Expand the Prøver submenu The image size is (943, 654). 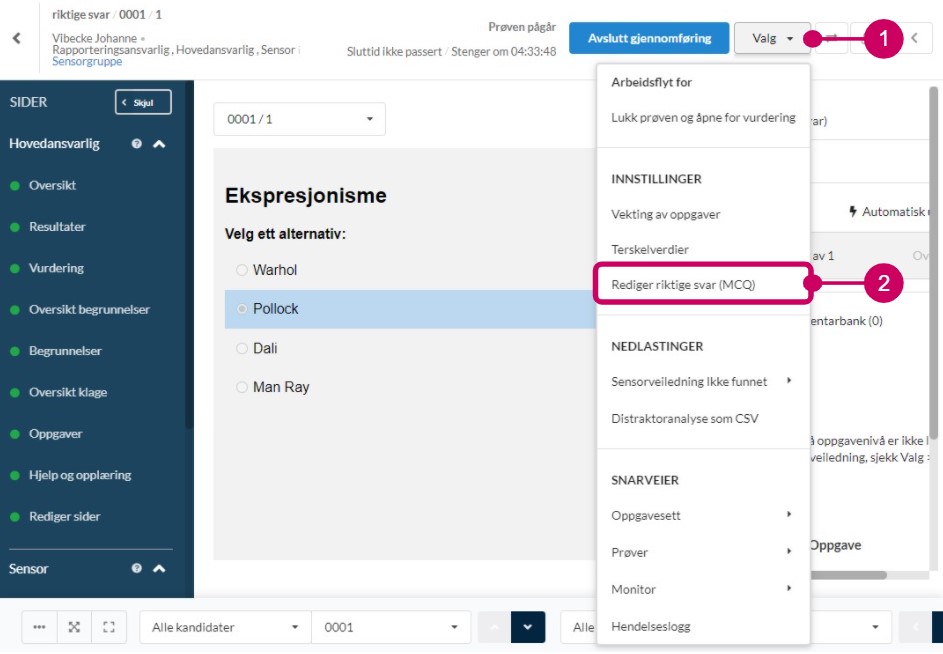[x=789, y=551]
